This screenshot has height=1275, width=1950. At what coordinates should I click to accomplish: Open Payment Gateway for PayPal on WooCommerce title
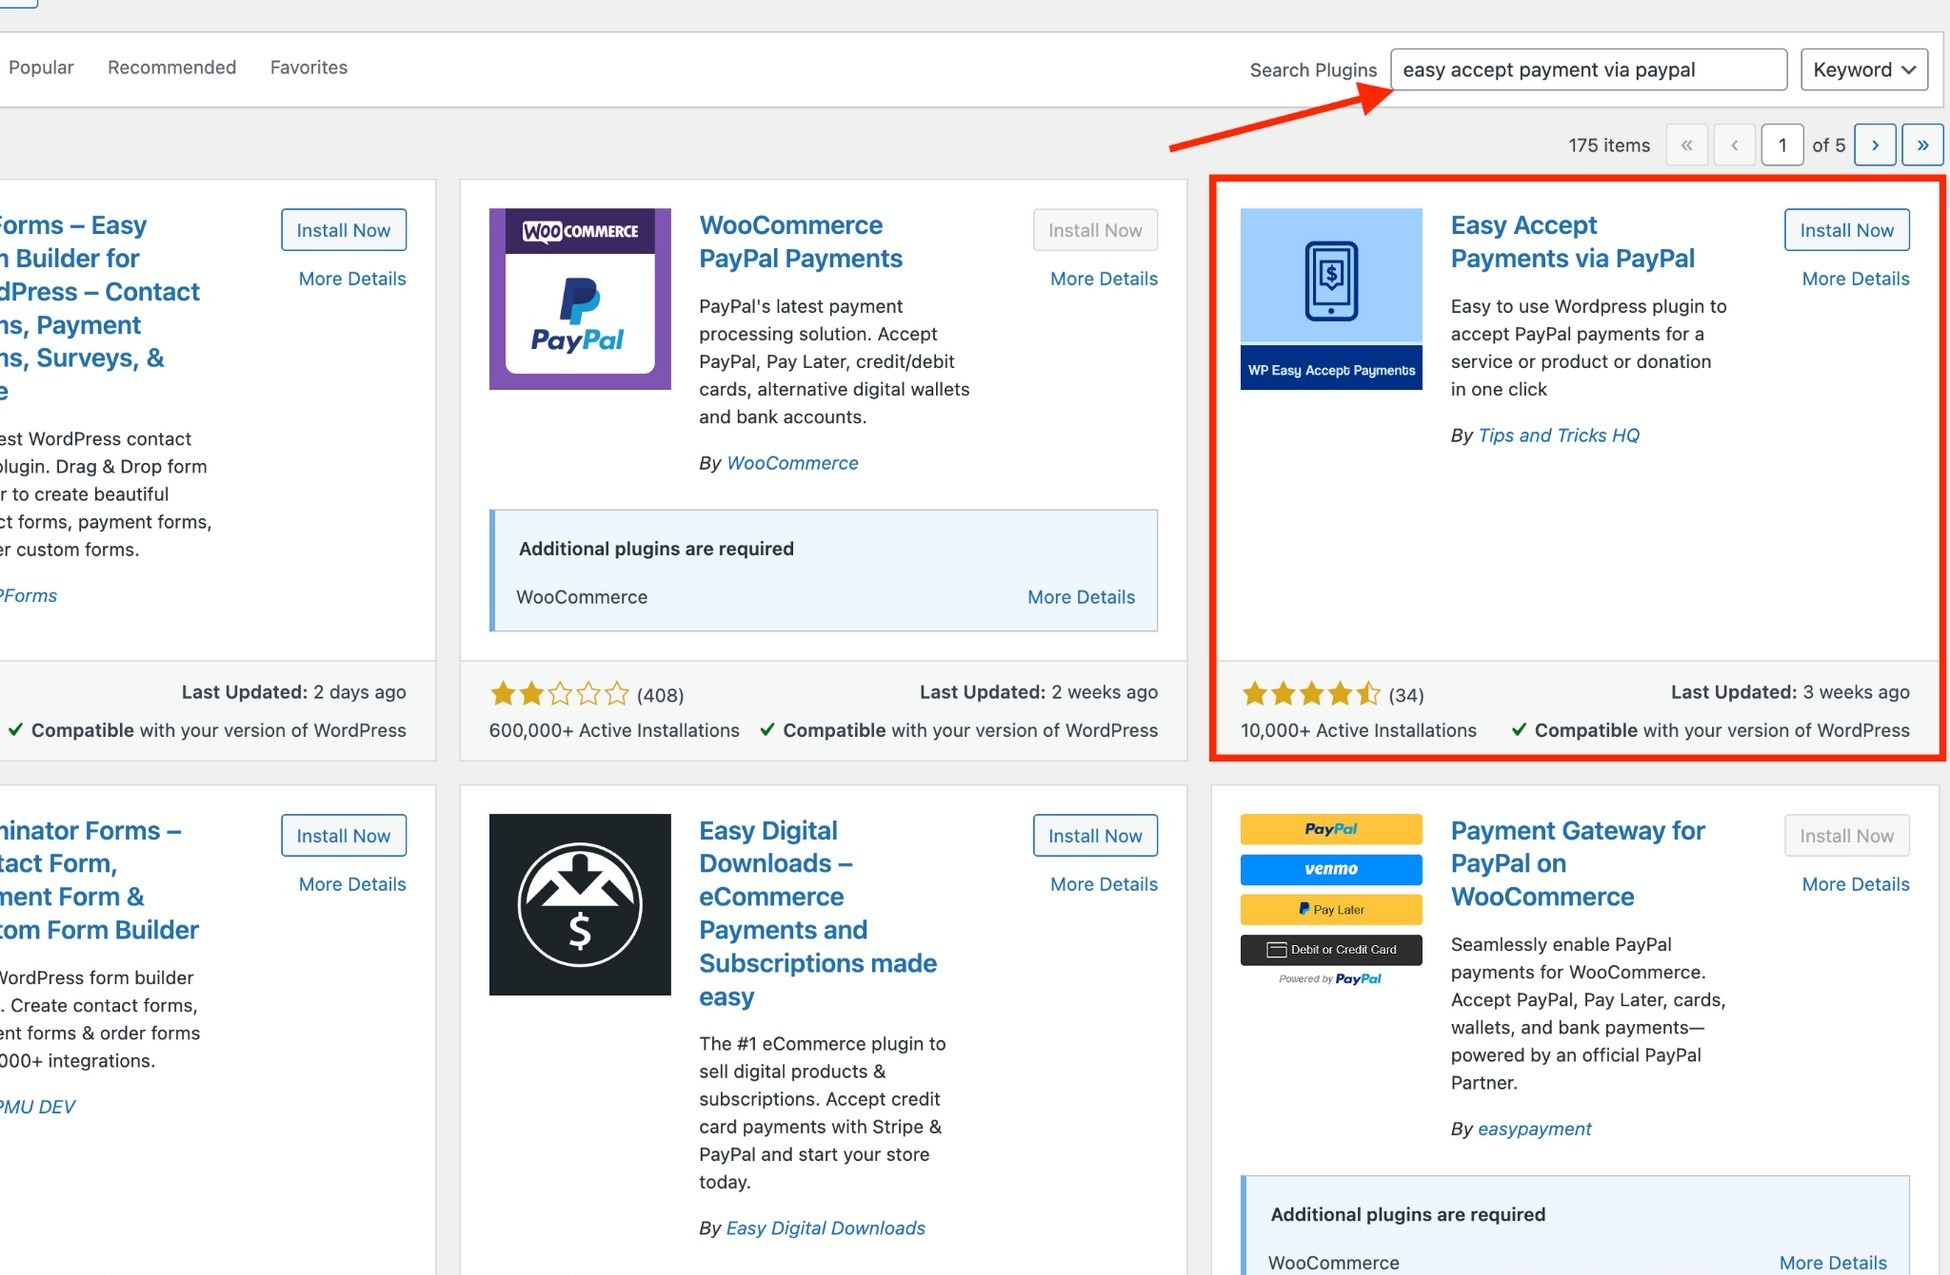pos(1577,863)
